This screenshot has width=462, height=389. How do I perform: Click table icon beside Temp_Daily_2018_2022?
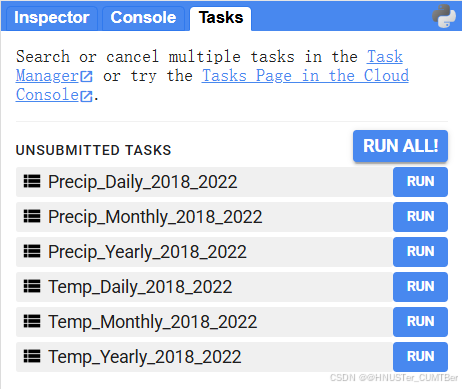point(32,286)
